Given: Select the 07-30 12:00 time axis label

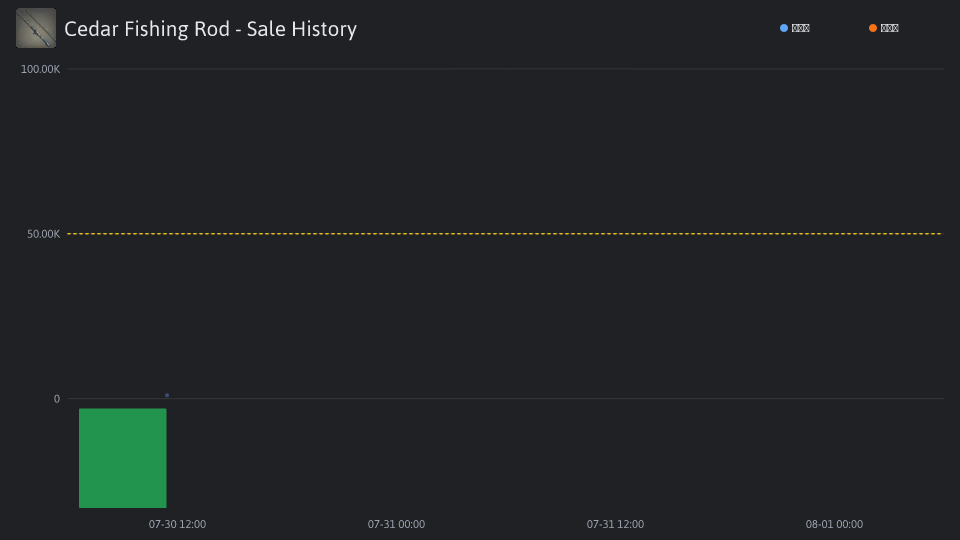Looking at the screenshot, I should [x=178, y=524].
